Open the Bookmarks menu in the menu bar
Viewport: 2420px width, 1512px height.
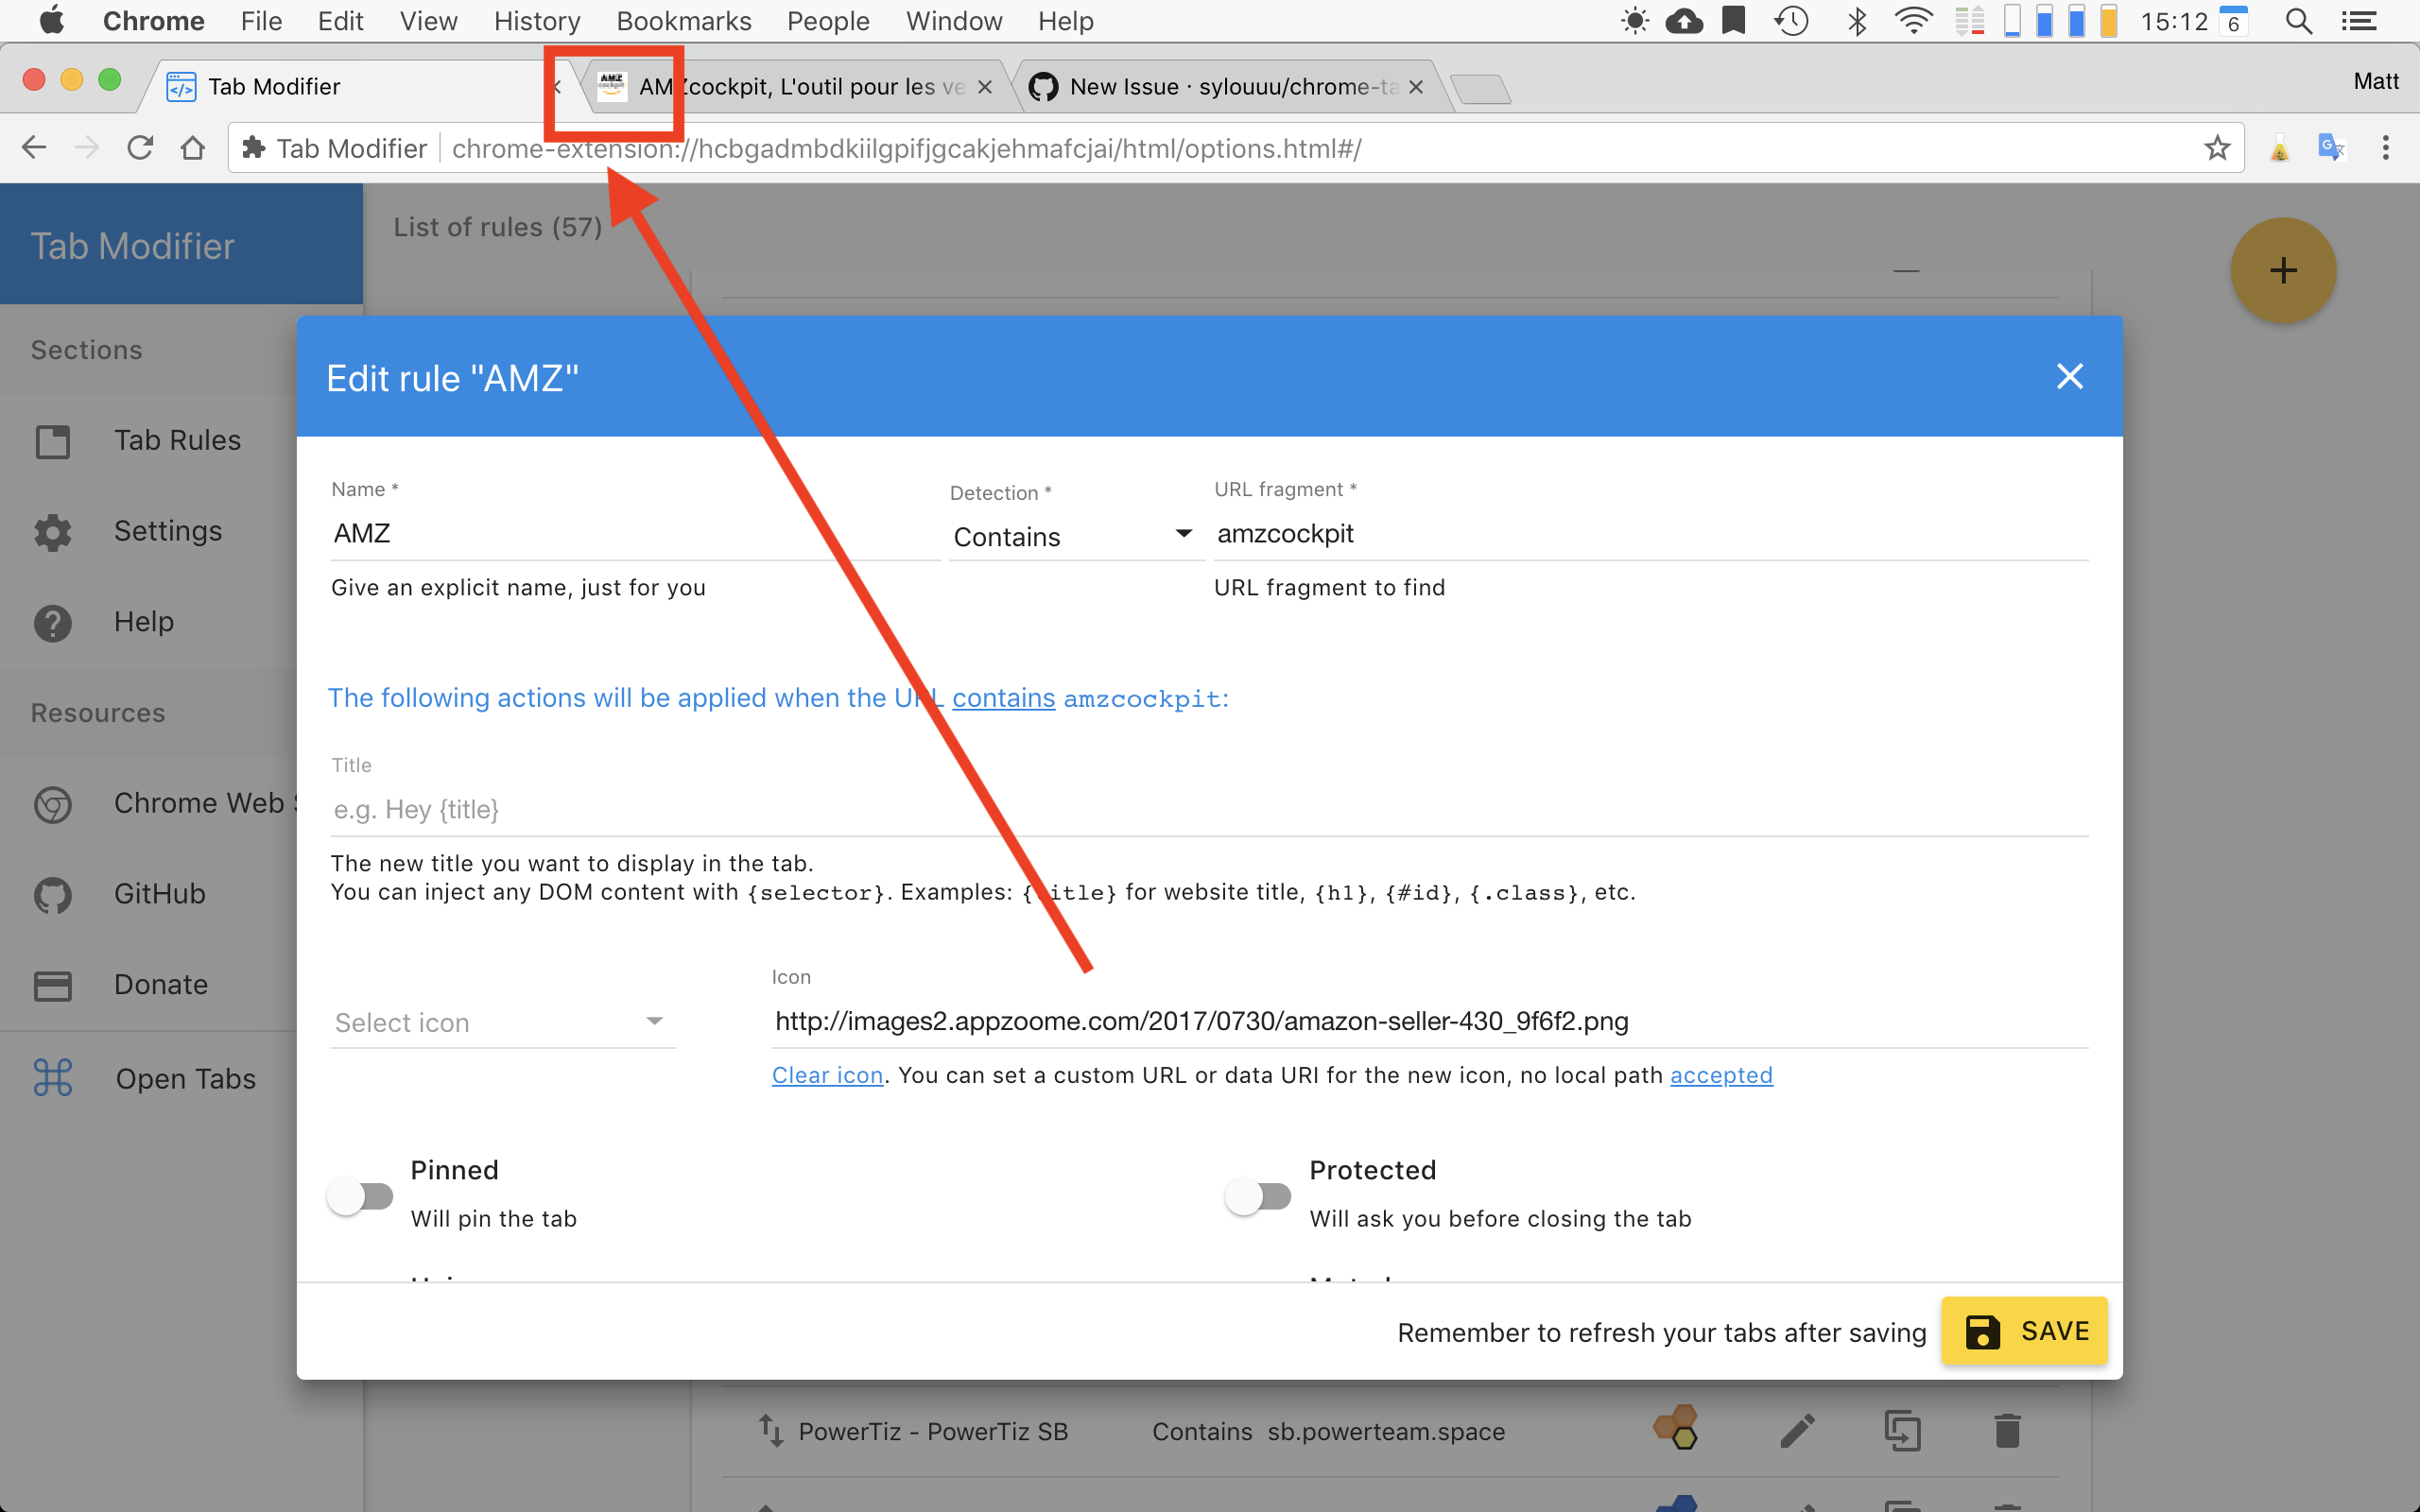[684, 20]
